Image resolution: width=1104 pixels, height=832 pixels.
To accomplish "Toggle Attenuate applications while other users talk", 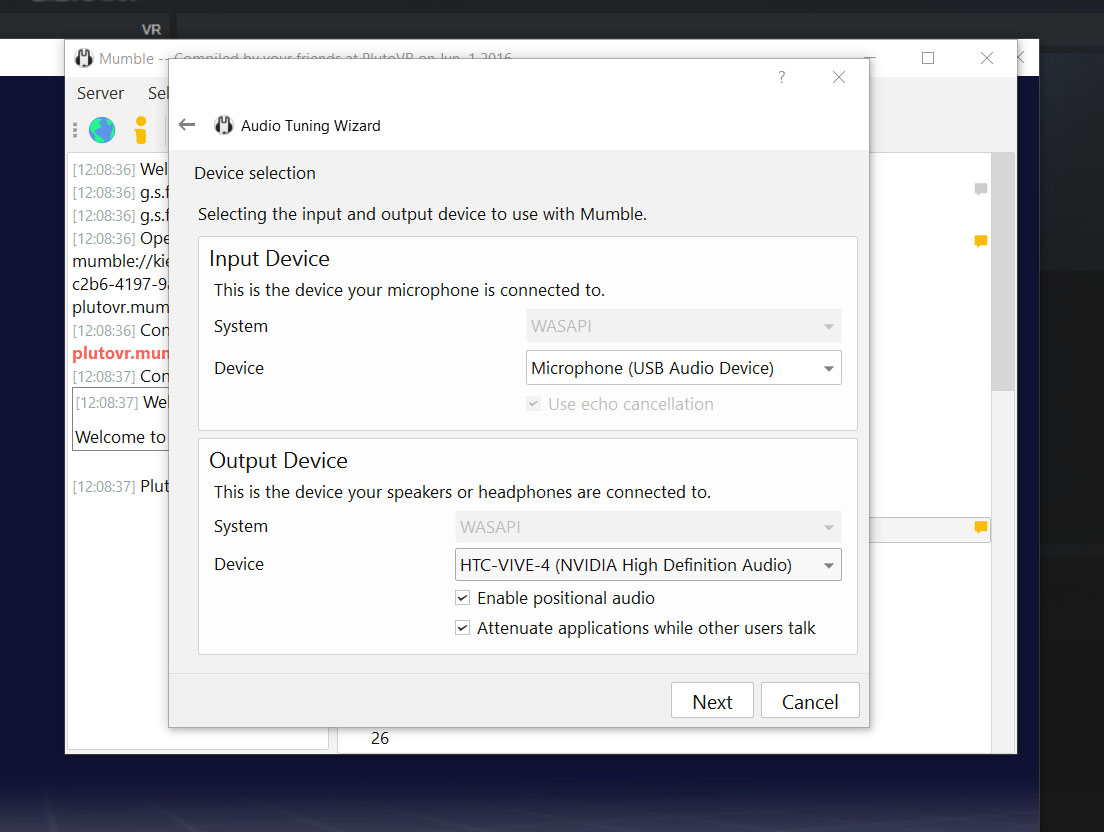I will click(x=463, y=627).
